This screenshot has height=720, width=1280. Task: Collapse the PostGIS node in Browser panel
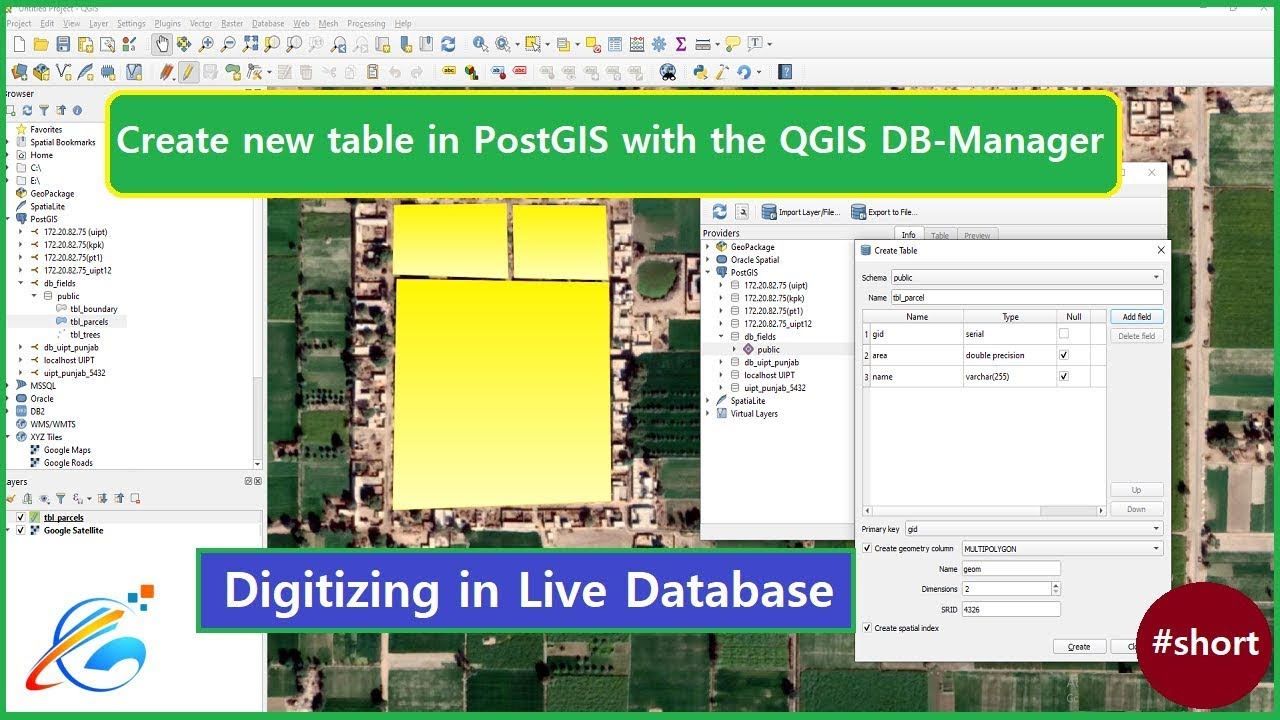point(8,218)
